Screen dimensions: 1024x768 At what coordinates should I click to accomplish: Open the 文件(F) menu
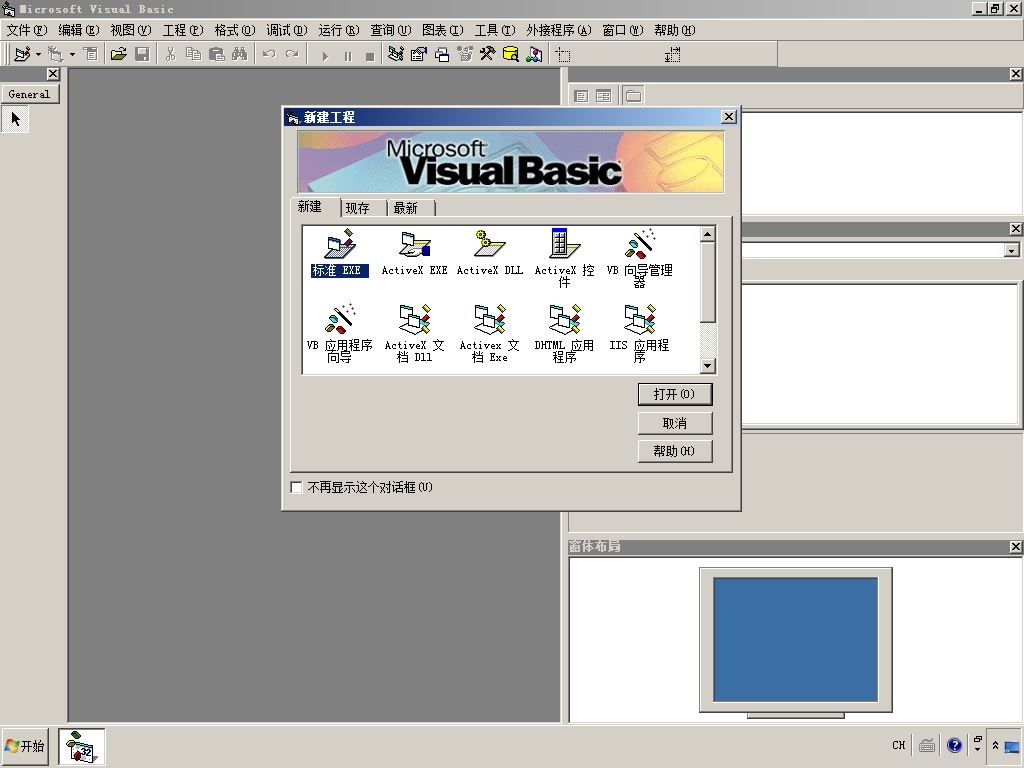(x=27, y=30)
